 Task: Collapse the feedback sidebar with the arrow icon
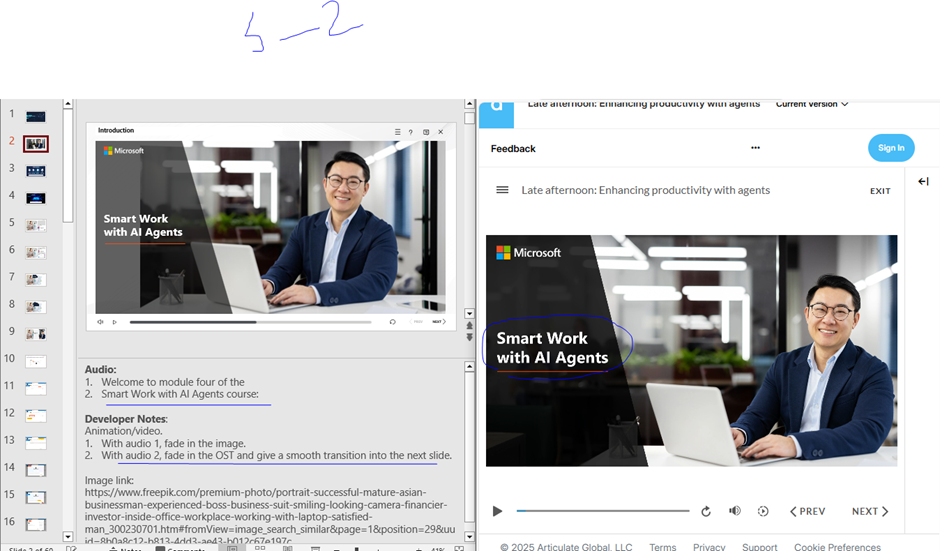click(923, 181)
